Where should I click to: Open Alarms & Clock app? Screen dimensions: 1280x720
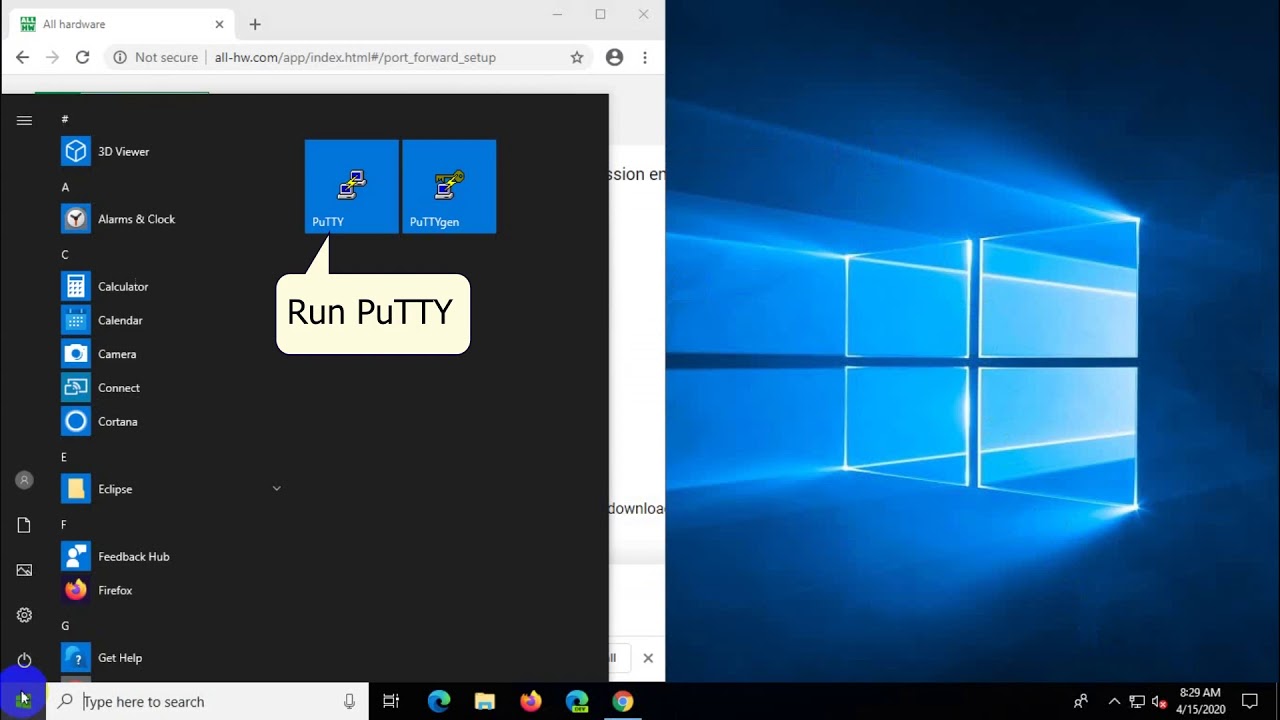(136, 219)
